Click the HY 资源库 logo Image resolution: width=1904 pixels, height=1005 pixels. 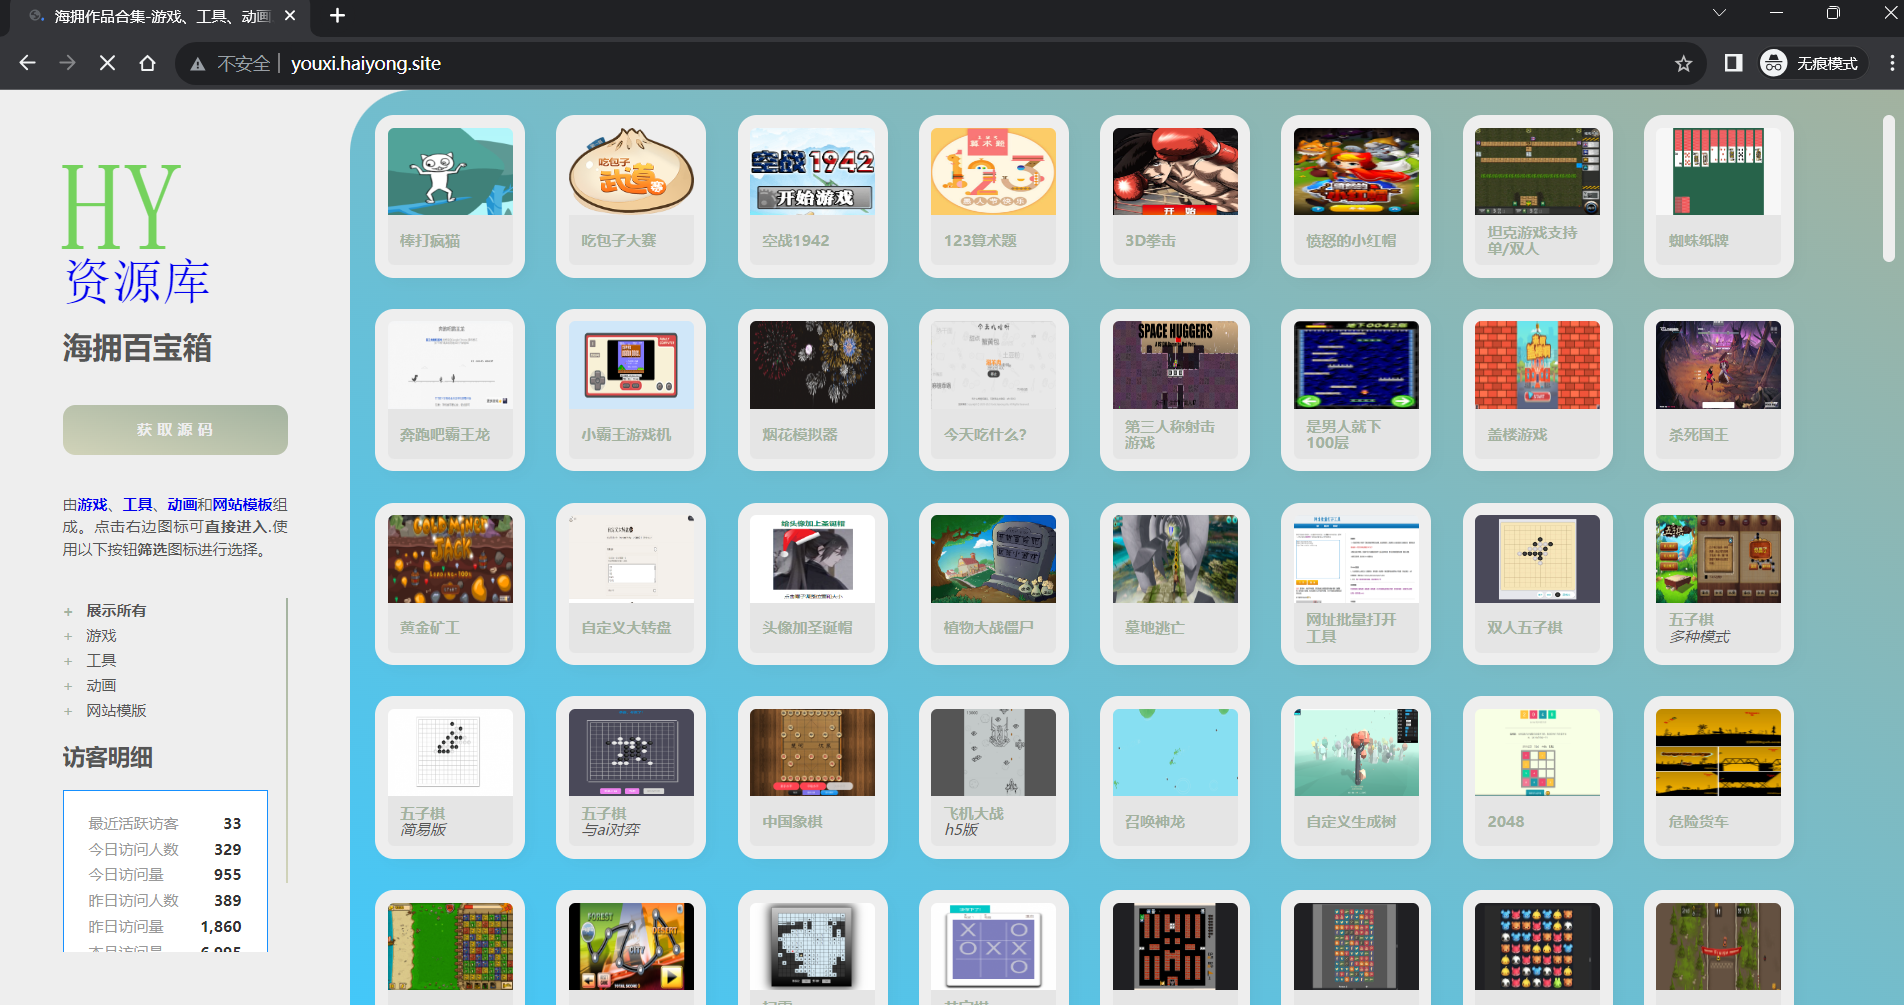coord(135,232)
